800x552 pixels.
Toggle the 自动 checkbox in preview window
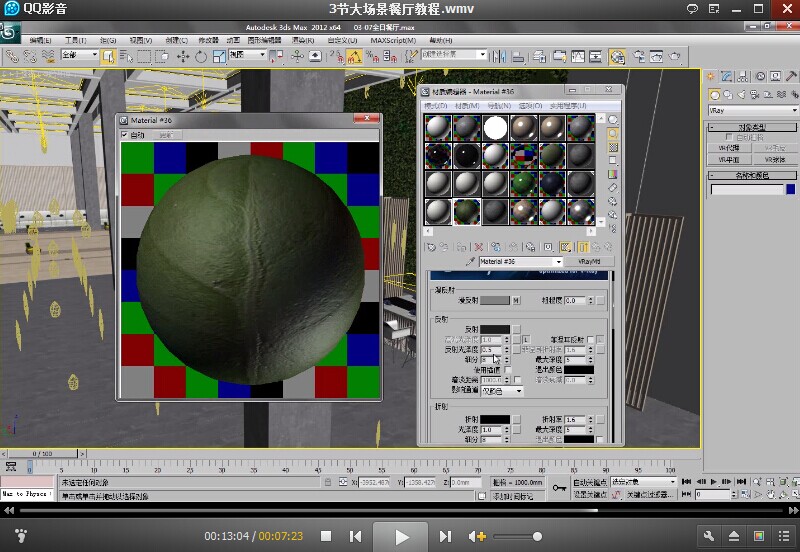[124, 135]
